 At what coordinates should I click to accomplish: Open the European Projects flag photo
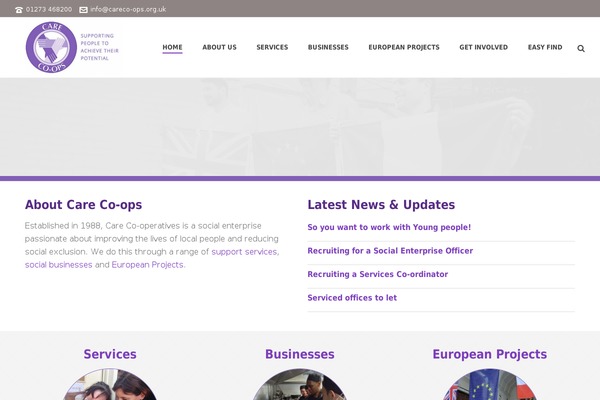pos(489,385)
